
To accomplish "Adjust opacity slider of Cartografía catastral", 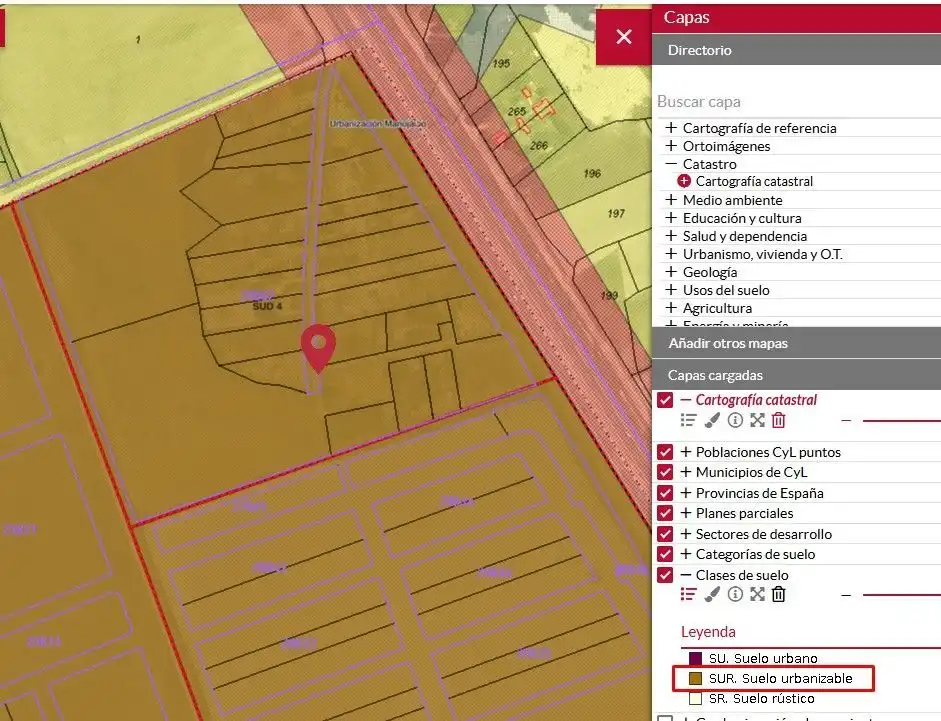I will point(901,421).
